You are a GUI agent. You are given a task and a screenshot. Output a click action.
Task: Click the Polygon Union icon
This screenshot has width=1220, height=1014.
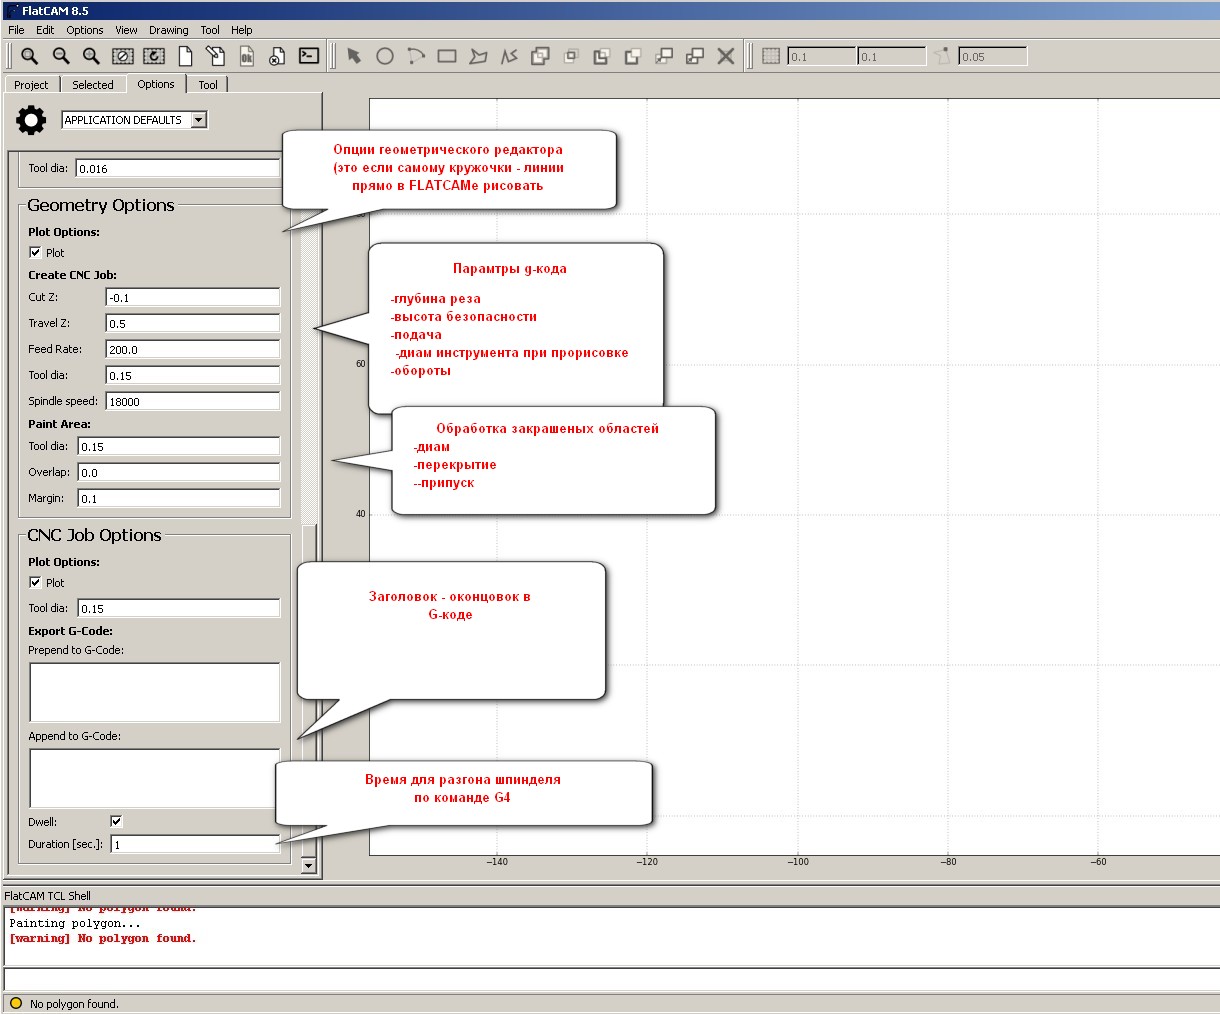540,56
